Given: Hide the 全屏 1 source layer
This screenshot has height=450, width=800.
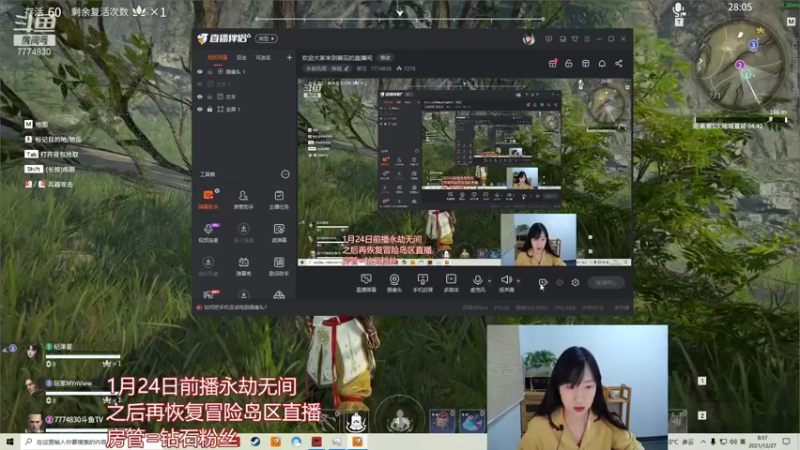Looking at the screenshot, I should [x=199, y=109].
